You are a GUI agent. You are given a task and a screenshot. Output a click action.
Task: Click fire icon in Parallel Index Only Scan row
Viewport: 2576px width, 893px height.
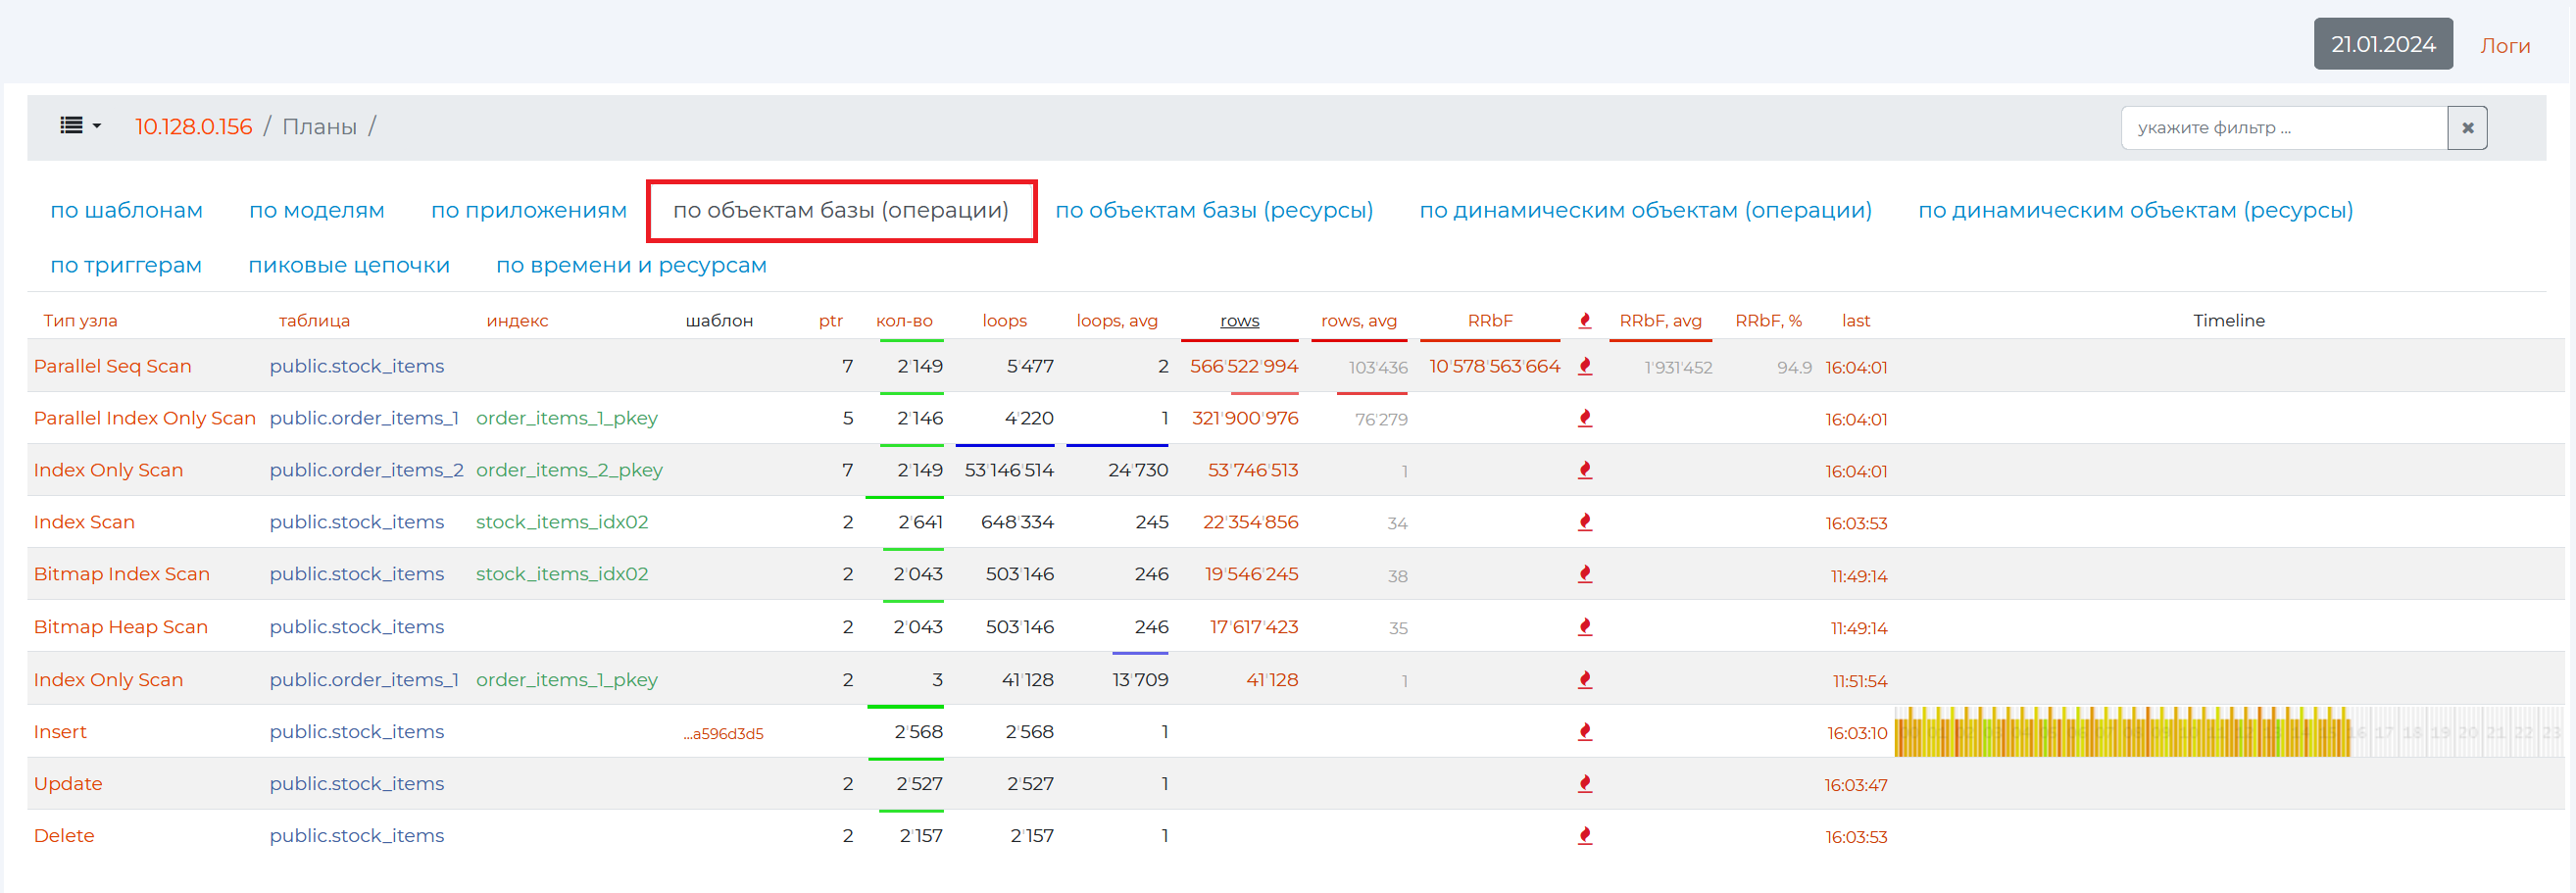point(1584,418)
